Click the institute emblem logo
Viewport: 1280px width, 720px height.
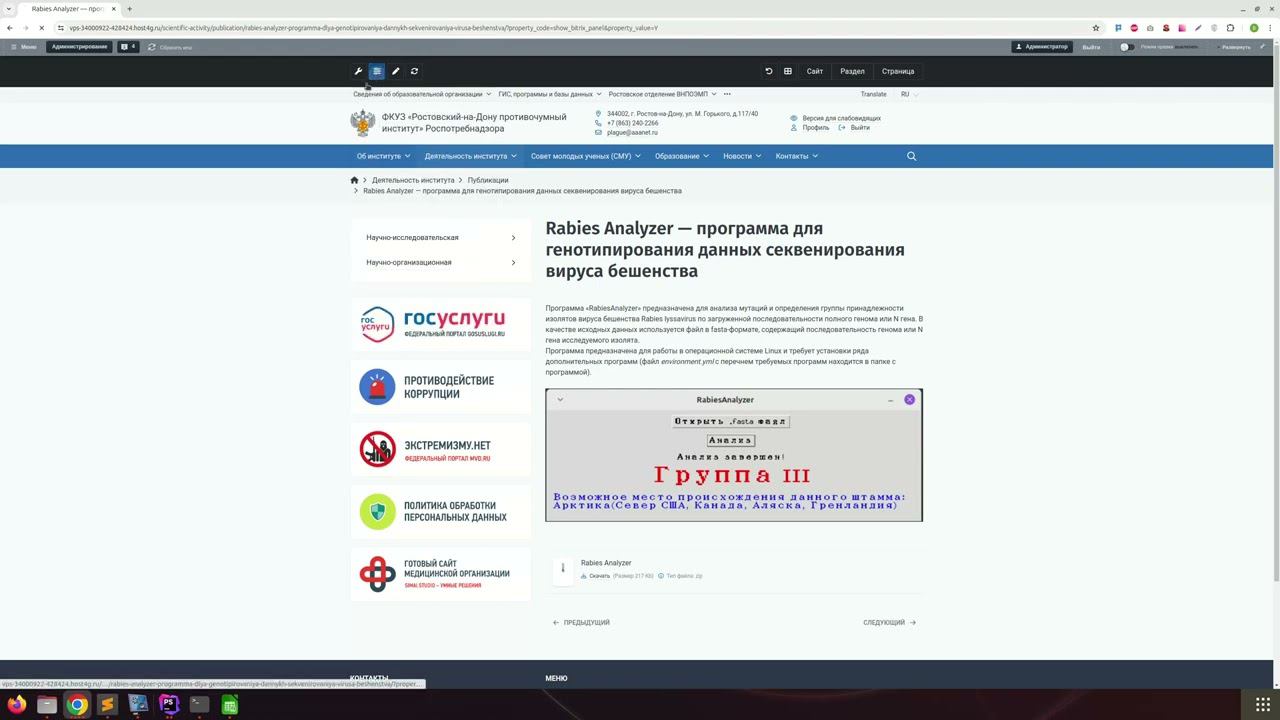[x=362, y=123]
